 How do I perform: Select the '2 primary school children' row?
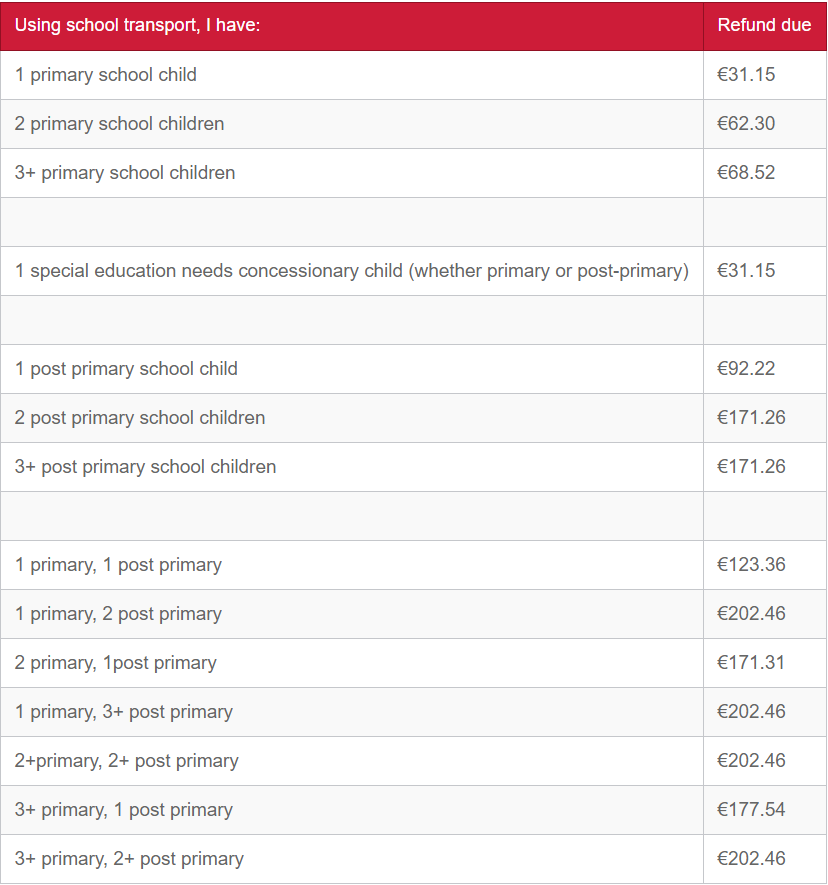pyautogui.click(x=413, y=124)
